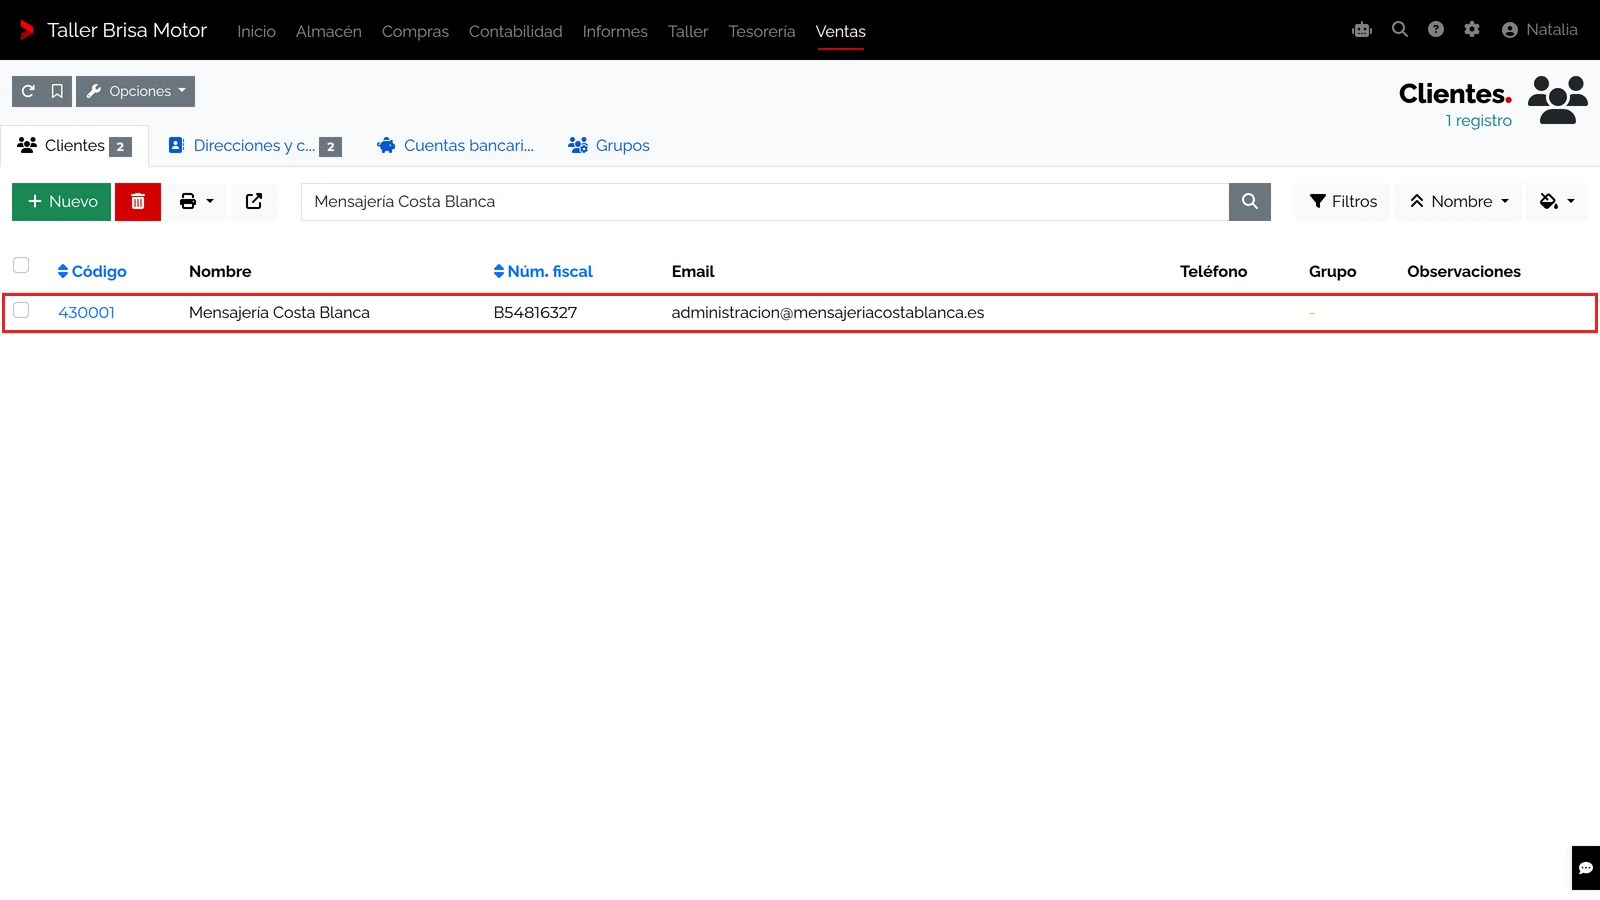The height and width of the screenshot is (900, 1600).
Task: Open the Grupos tab
Action: (609, 146)
